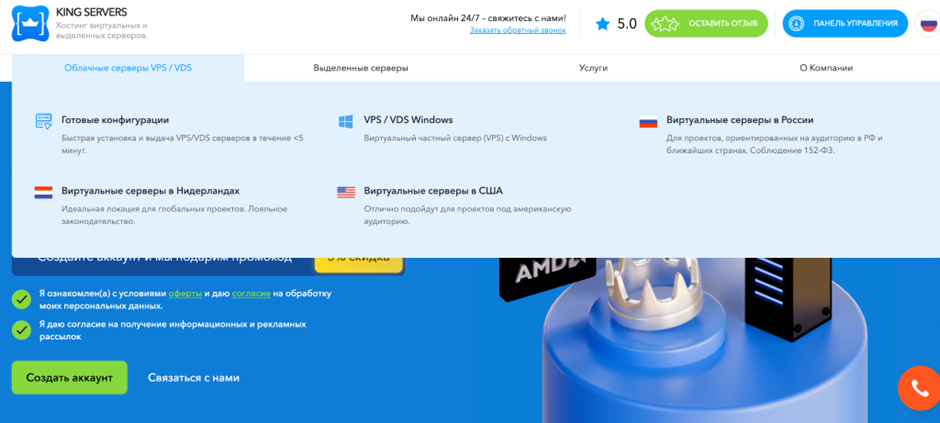
Task: Click description mentioning Соблюдение 152-ФЗ
Action: tap(775, 144)
